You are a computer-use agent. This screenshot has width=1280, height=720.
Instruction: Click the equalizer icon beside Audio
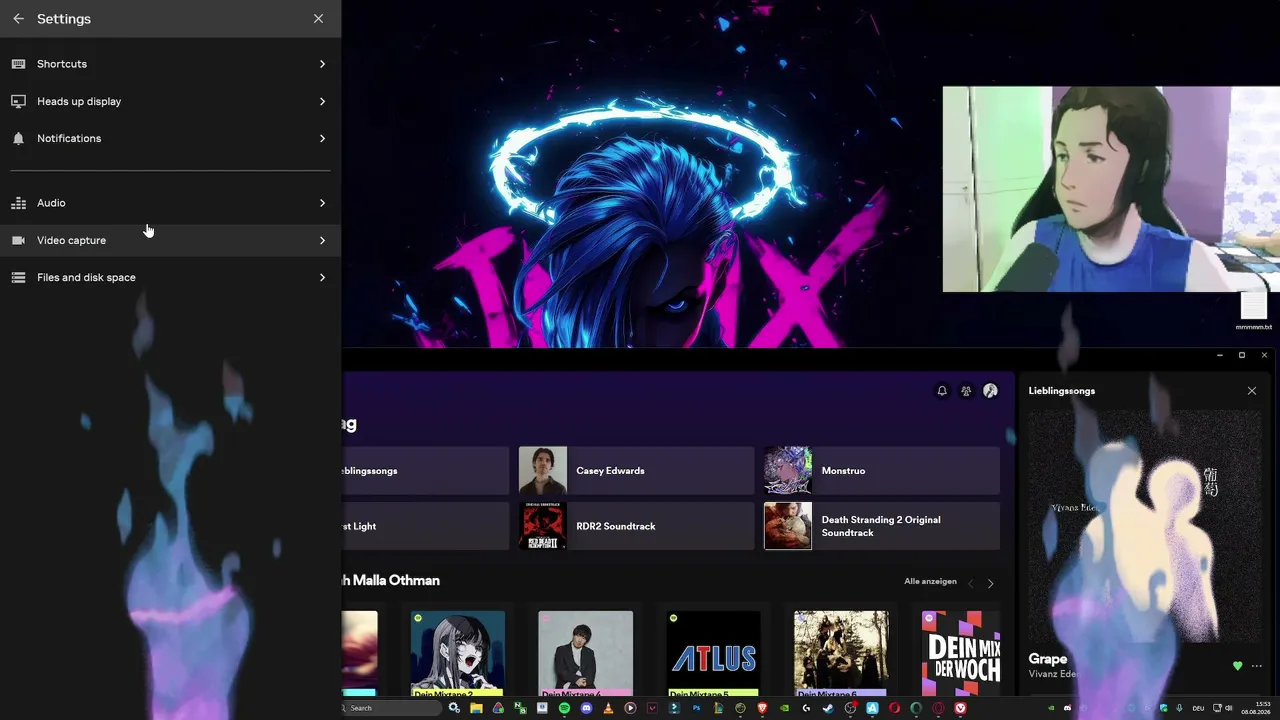pyautogui.click(x=18, y=203)
